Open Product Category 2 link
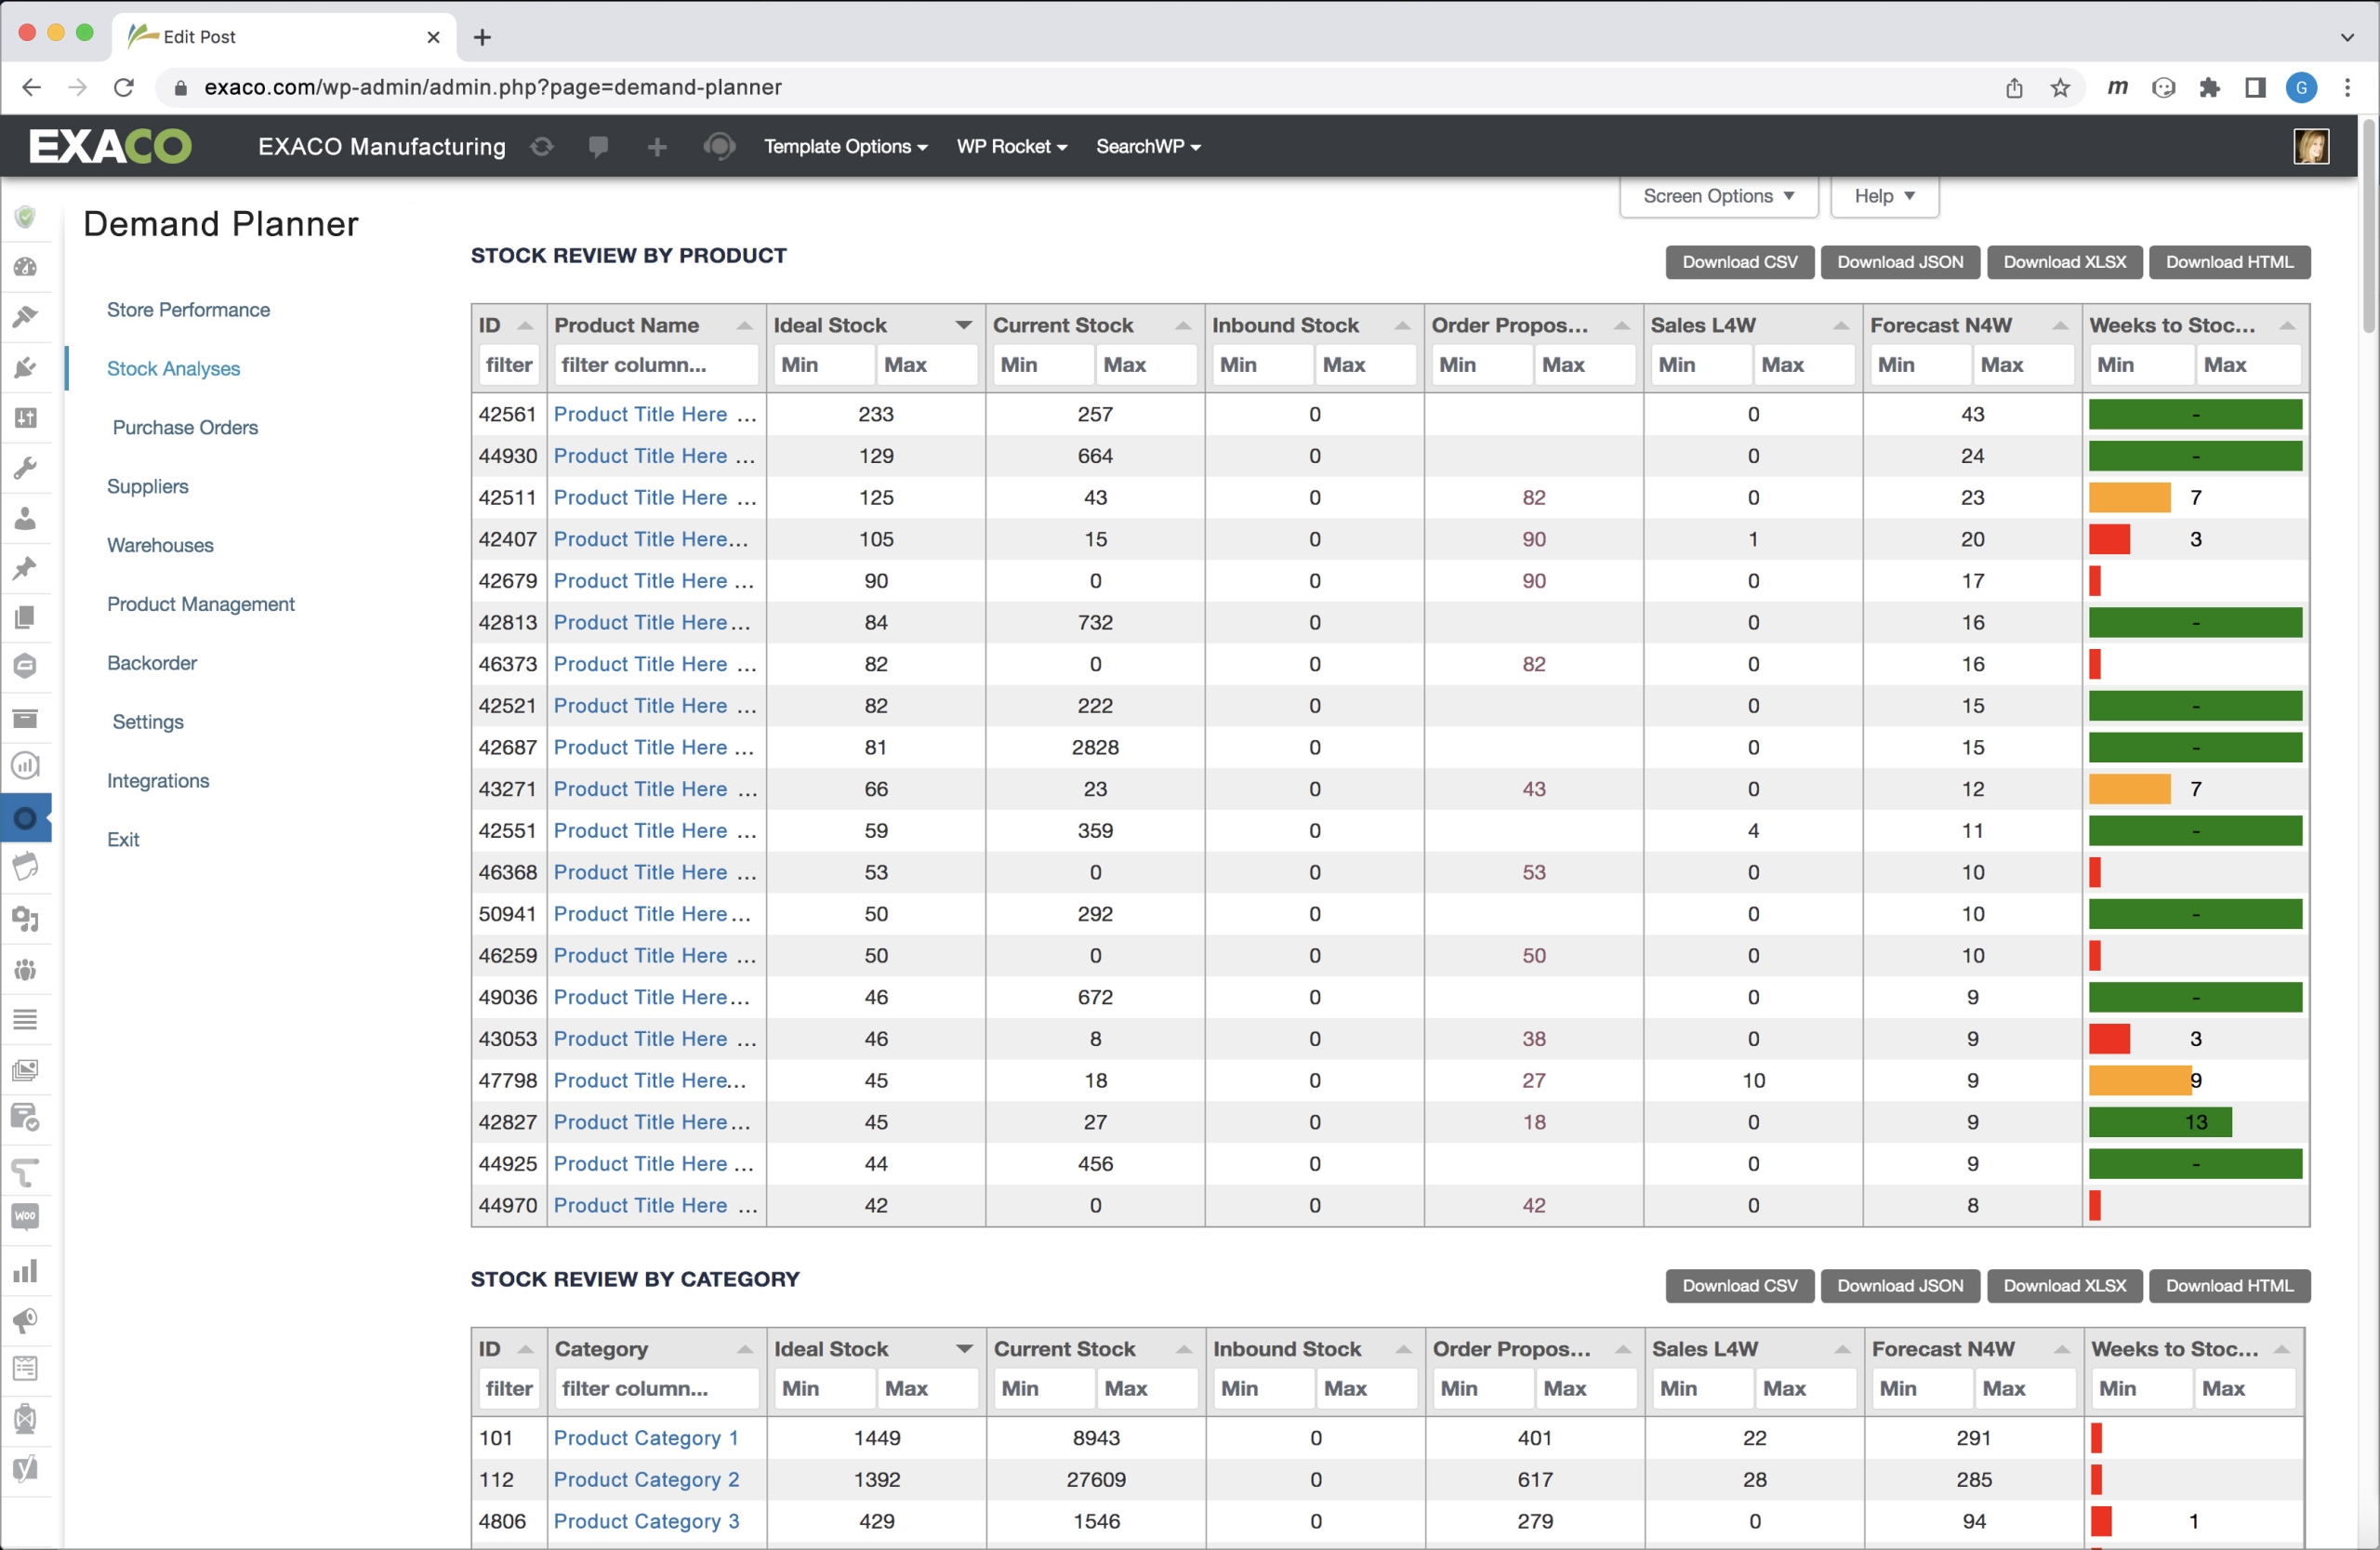The height and width of the screenshot is (1550, 2380). pyautogui.click(x=646, y=1479)
